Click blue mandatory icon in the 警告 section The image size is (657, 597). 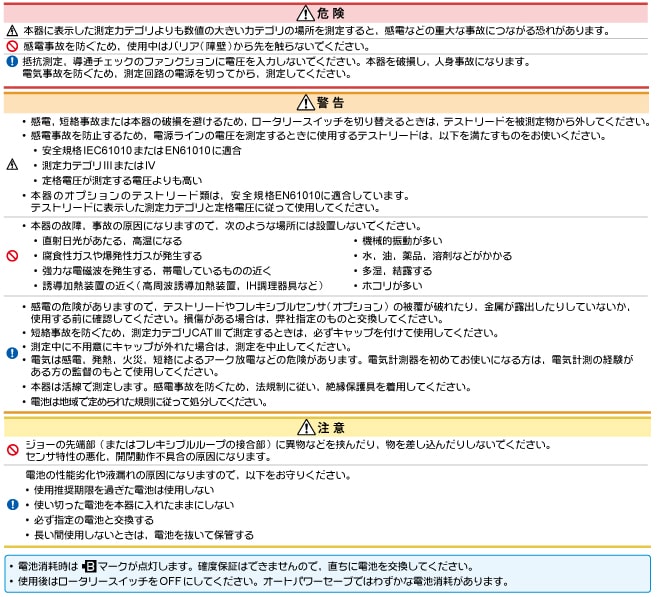coord(12,351)
